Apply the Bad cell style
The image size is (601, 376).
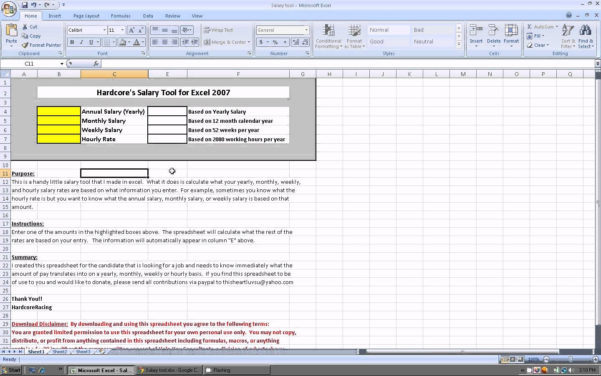(x=433, y=30)
